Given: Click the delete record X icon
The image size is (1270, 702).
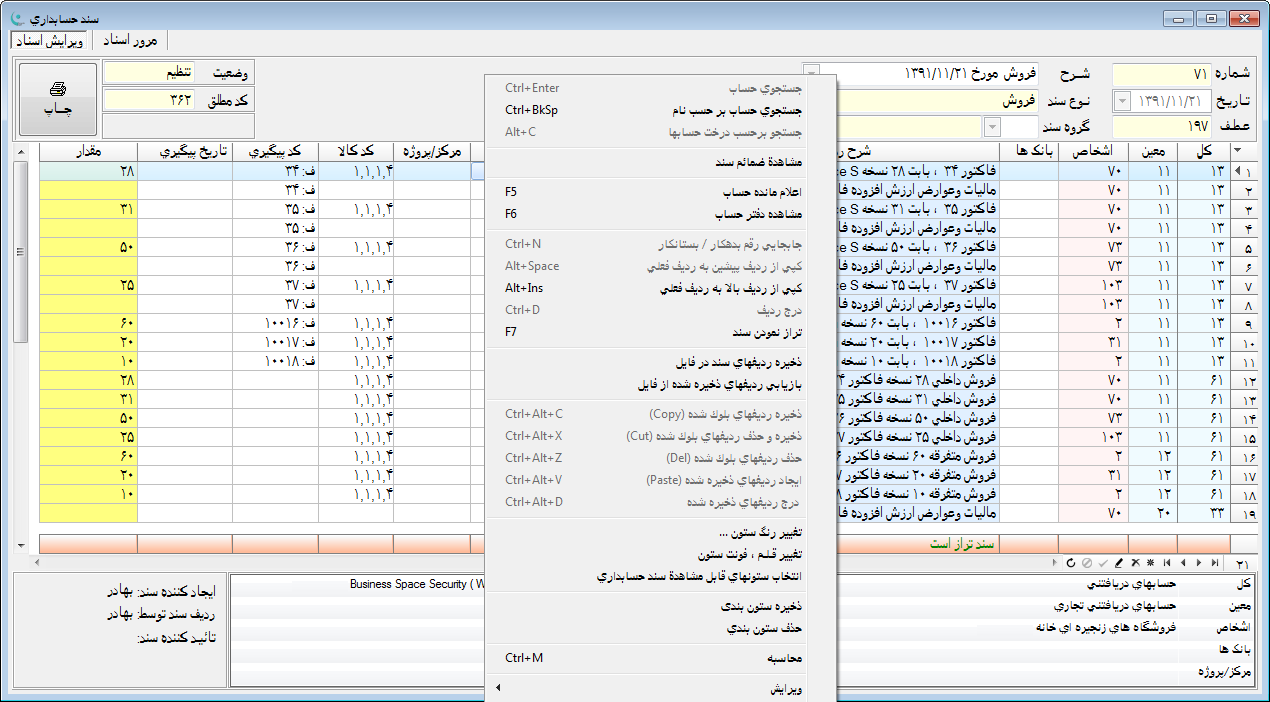Looking at the screenshot, I should pyautogui.click(x=1135, y=564).
